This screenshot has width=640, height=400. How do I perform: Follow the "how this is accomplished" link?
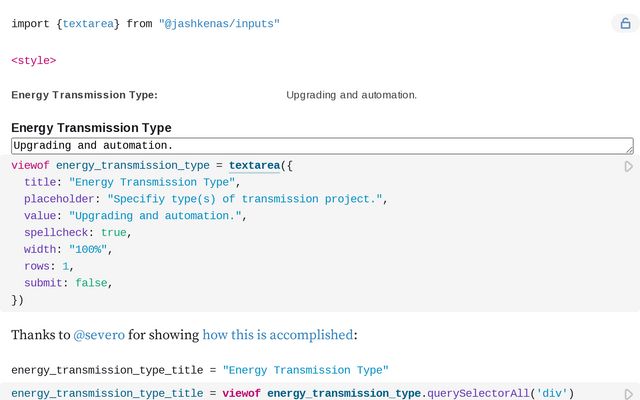pos(277,334)
